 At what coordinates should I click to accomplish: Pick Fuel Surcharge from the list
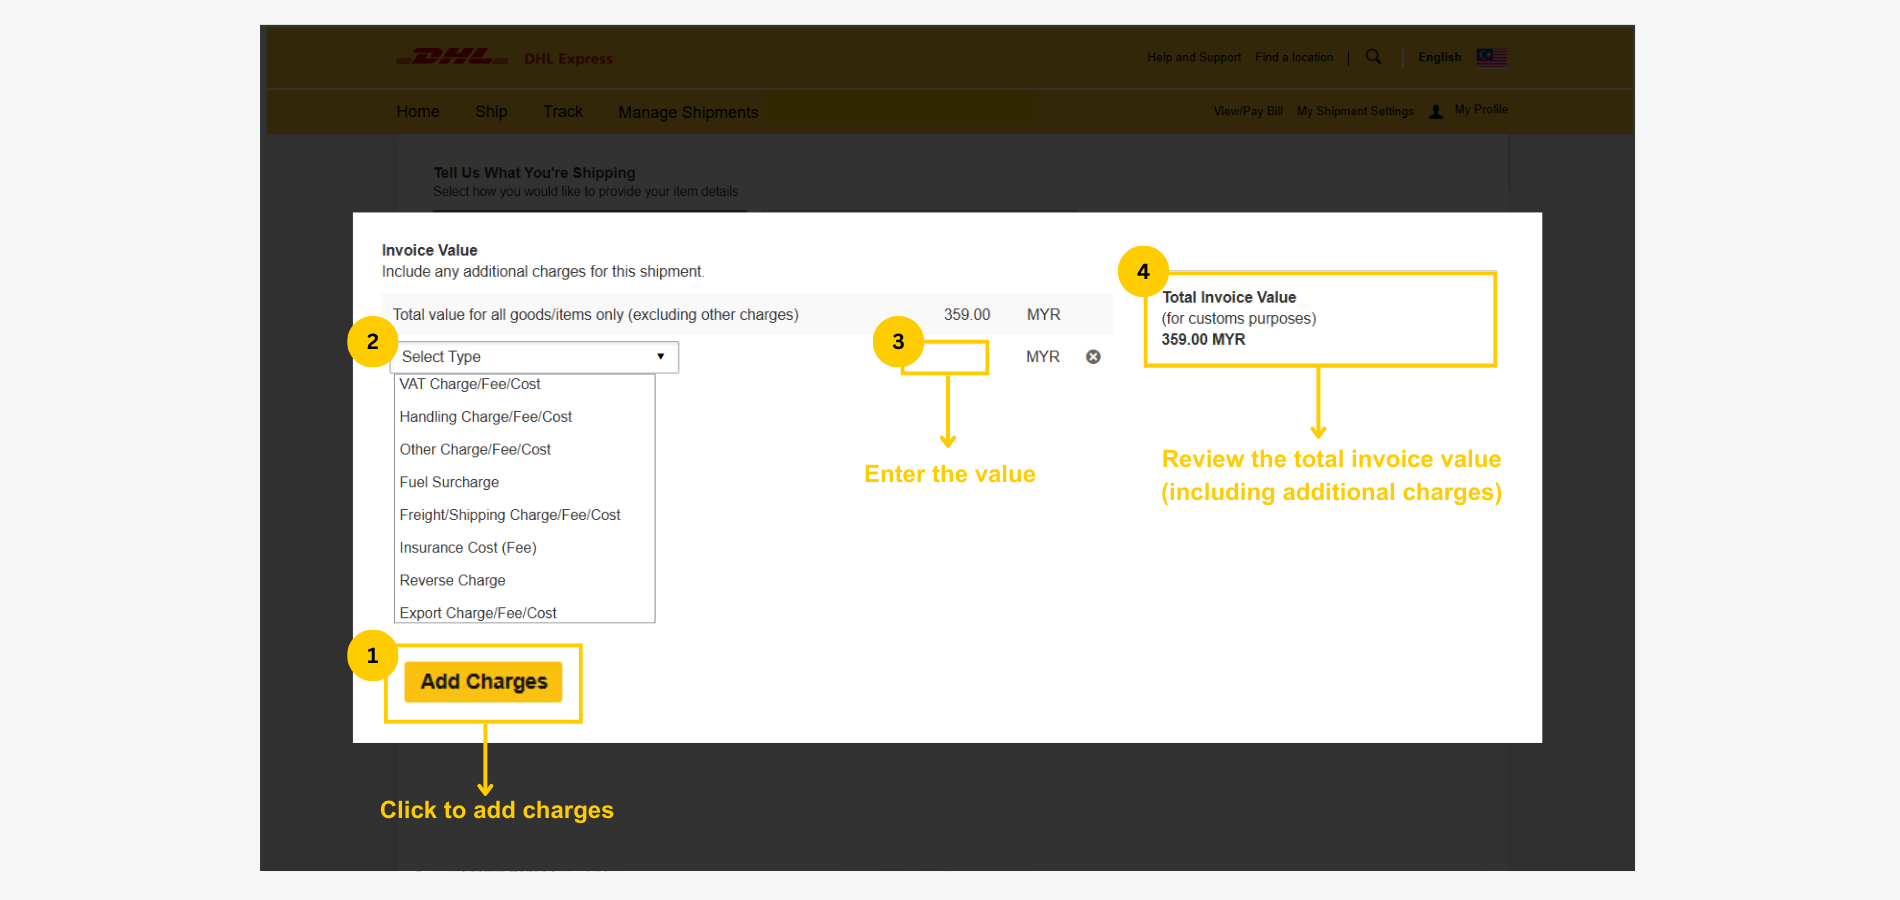449,482
